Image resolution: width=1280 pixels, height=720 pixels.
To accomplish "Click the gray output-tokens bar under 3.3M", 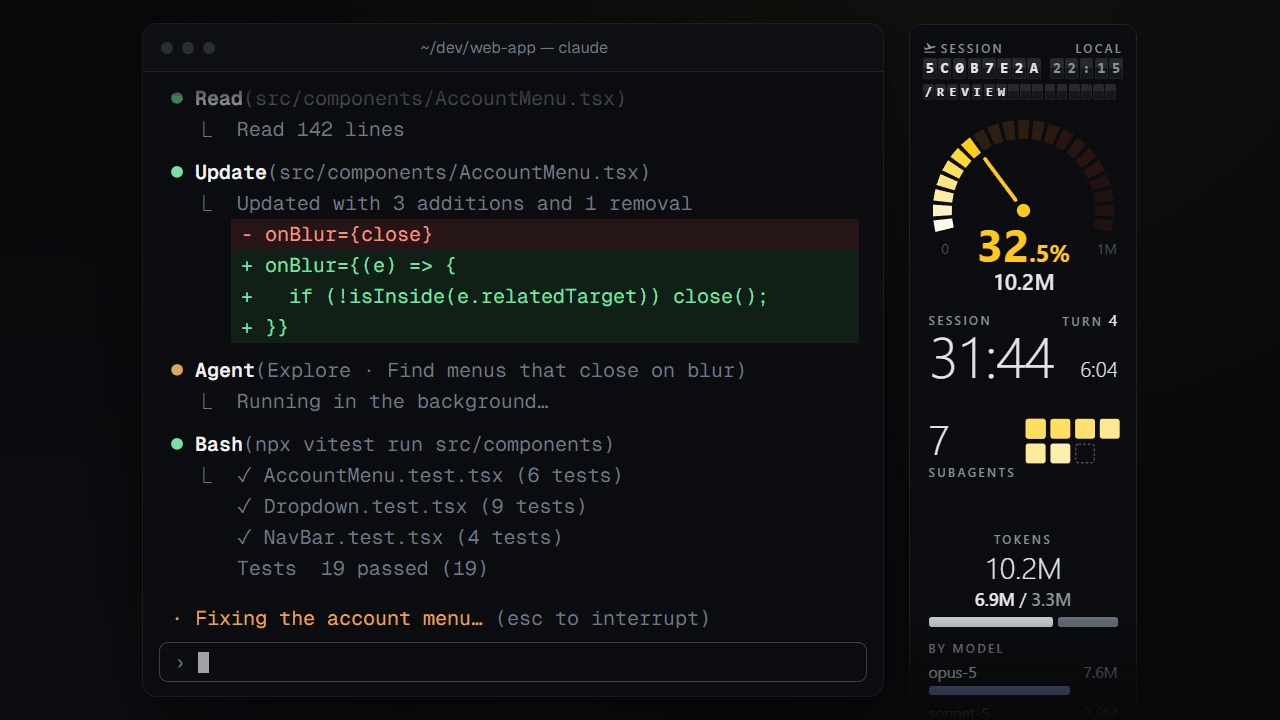I will coord(1088,622).
